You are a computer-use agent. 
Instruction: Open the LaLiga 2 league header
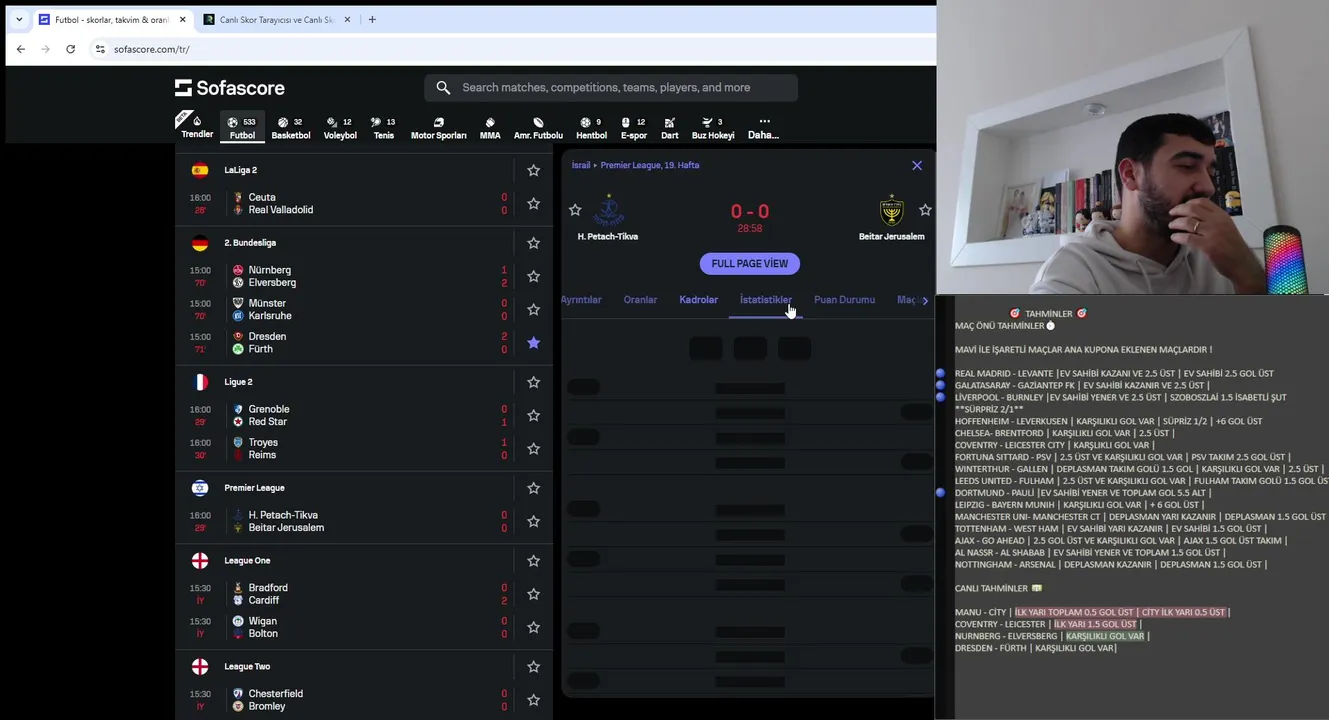240,171
